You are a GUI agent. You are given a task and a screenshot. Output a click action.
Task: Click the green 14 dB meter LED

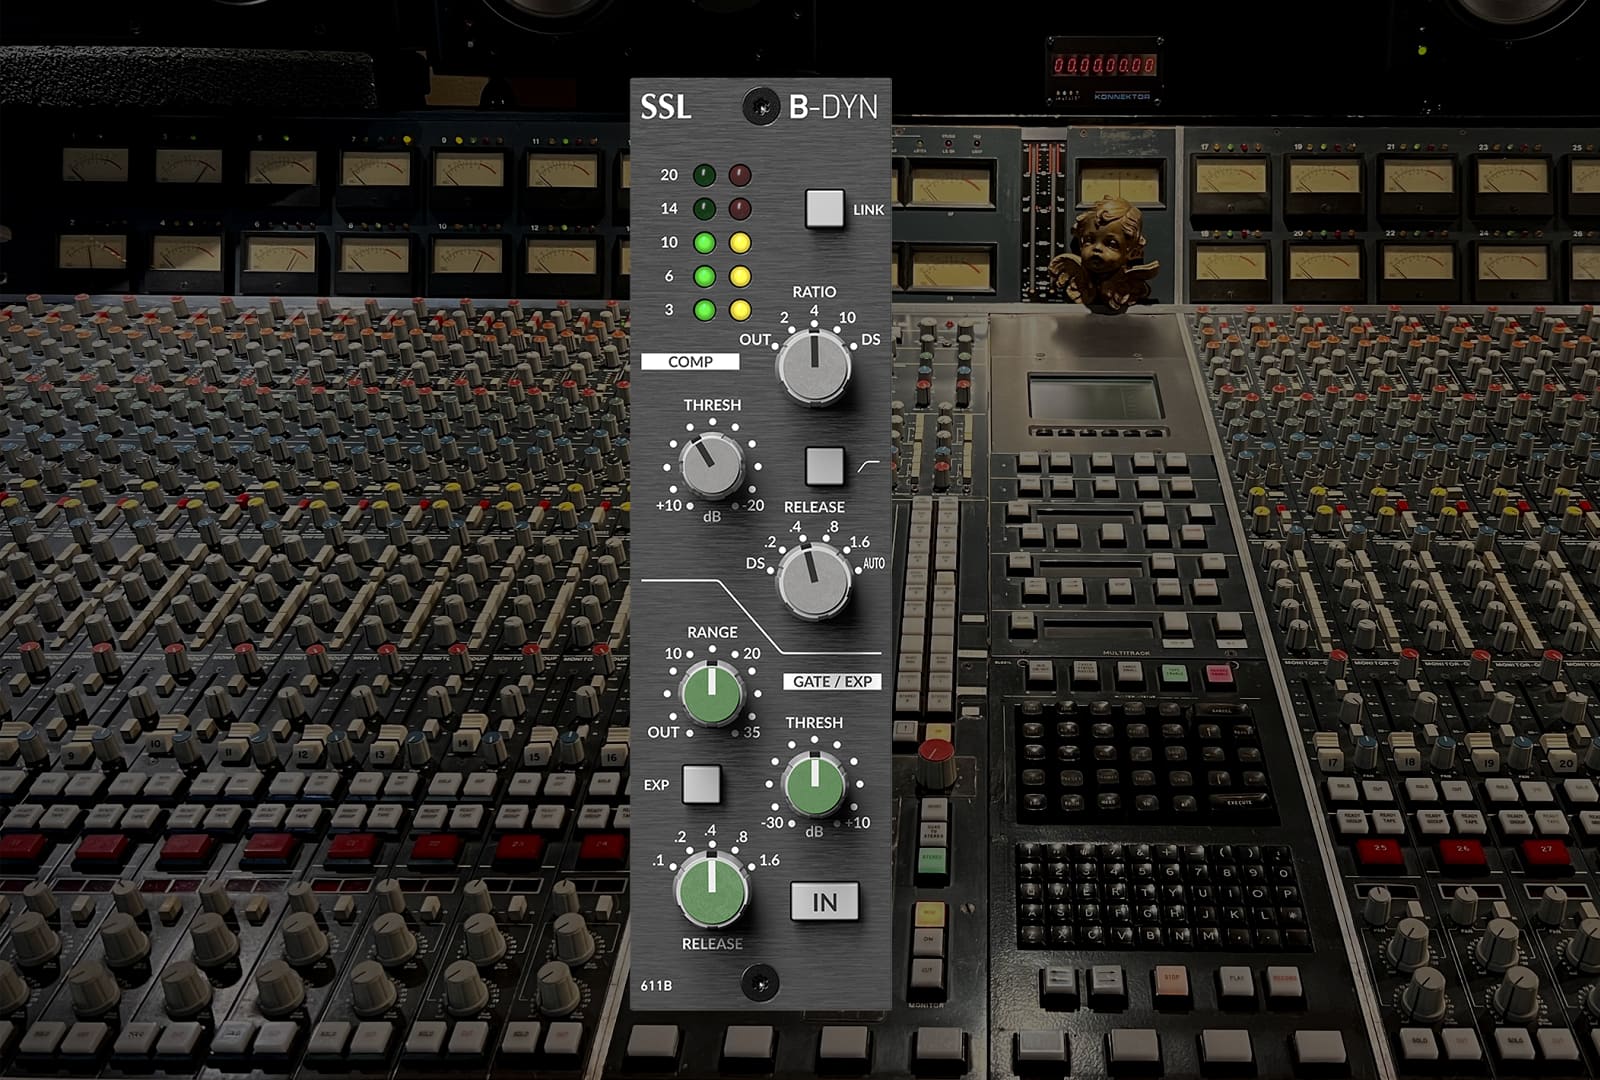click(x=705, y=209)
